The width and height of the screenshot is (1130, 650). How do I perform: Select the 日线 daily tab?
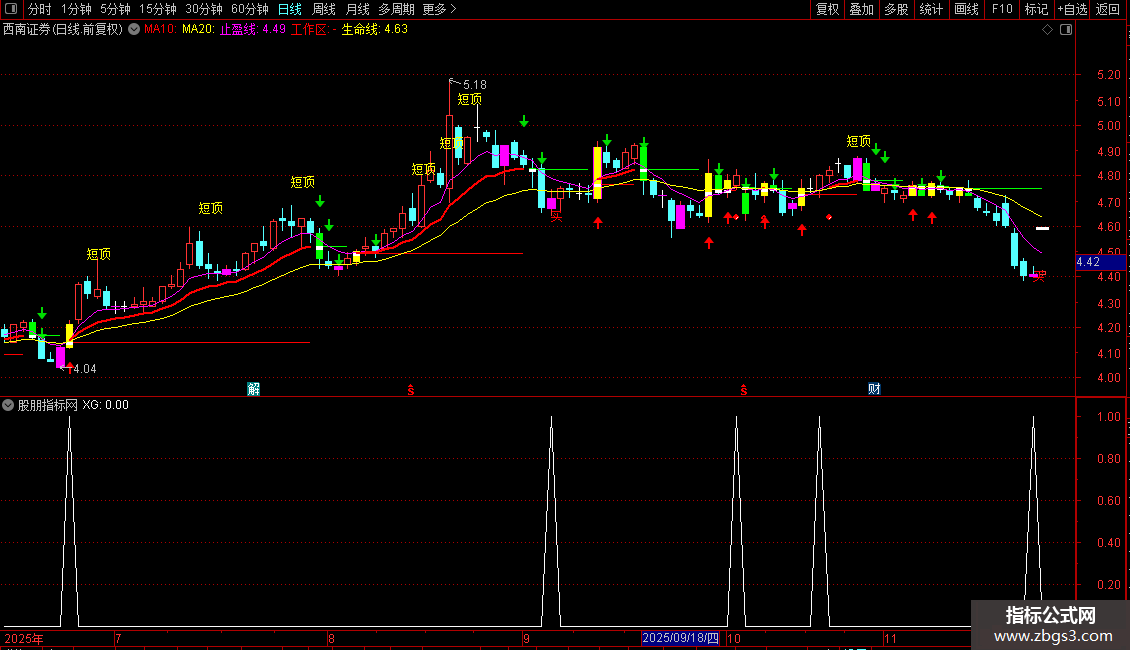pos(290,9)
